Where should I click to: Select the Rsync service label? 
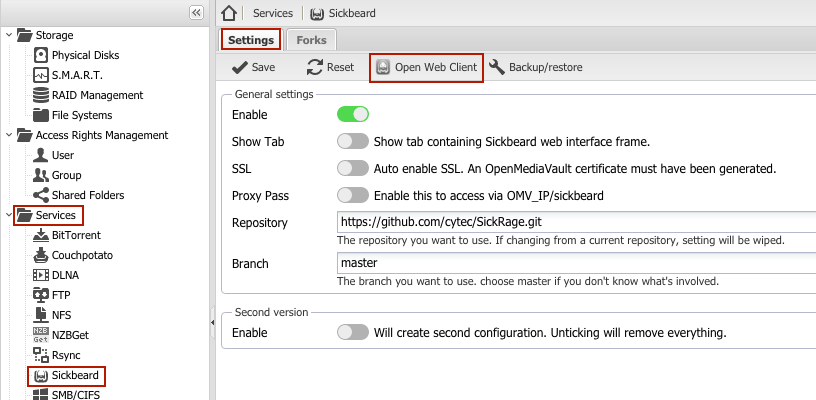point(66,355)
